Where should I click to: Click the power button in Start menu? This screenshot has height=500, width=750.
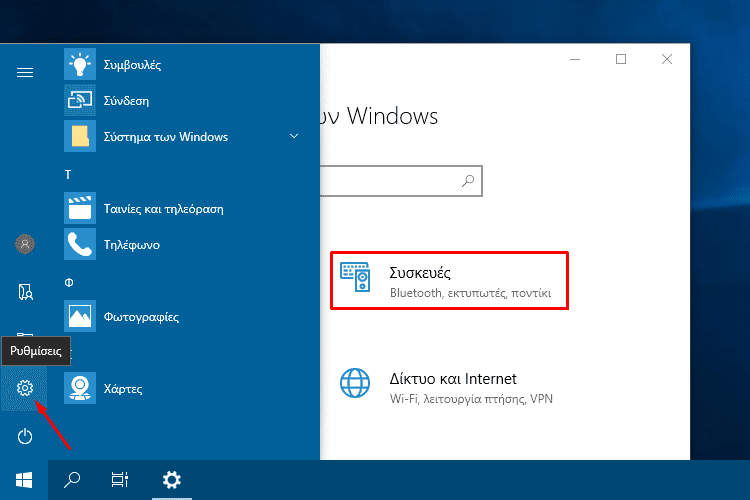point(25,436)
